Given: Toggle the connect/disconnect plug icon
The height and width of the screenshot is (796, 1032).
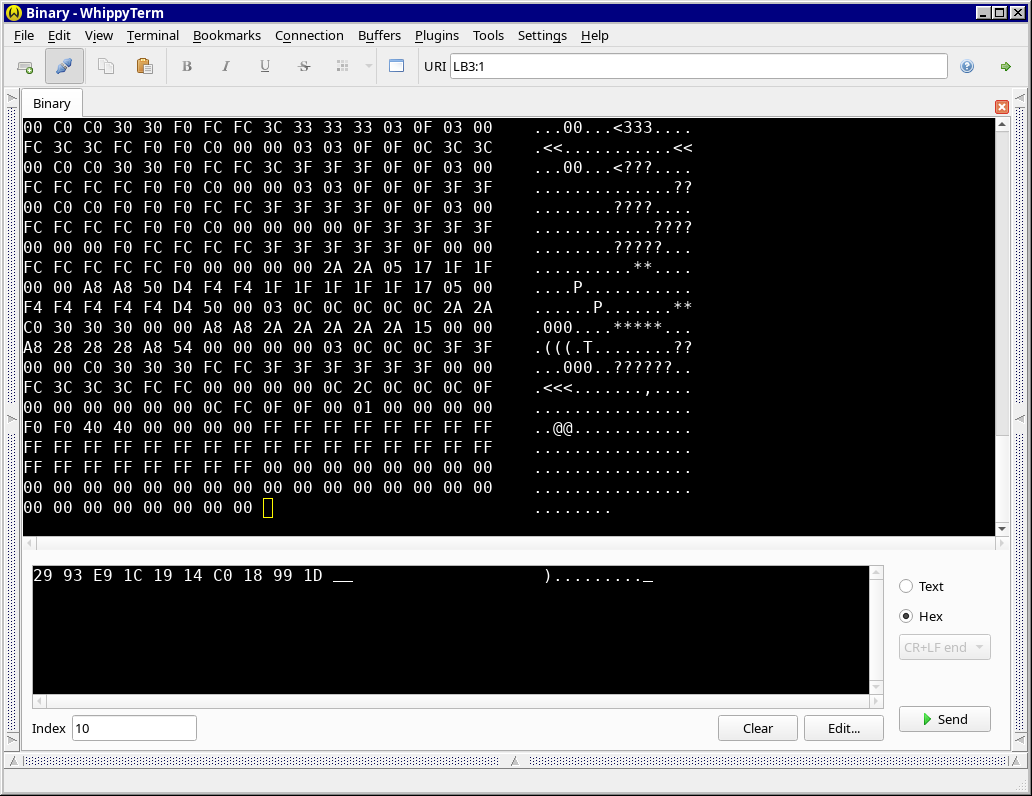Looking at the screenshot, I should point(64,67).
